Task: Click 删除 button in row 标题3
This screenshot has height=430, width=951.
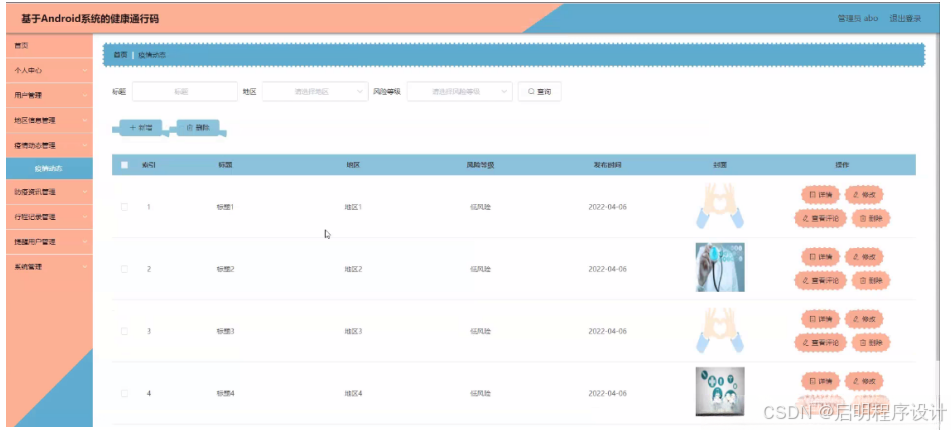Action: [x=871, y=343]
